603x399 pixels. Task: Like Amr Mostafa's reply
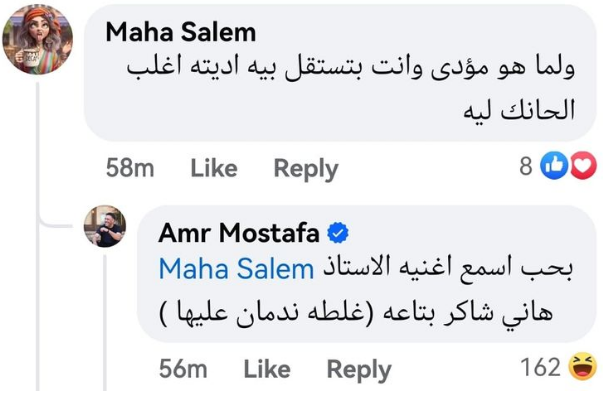[x=267, y=369]
